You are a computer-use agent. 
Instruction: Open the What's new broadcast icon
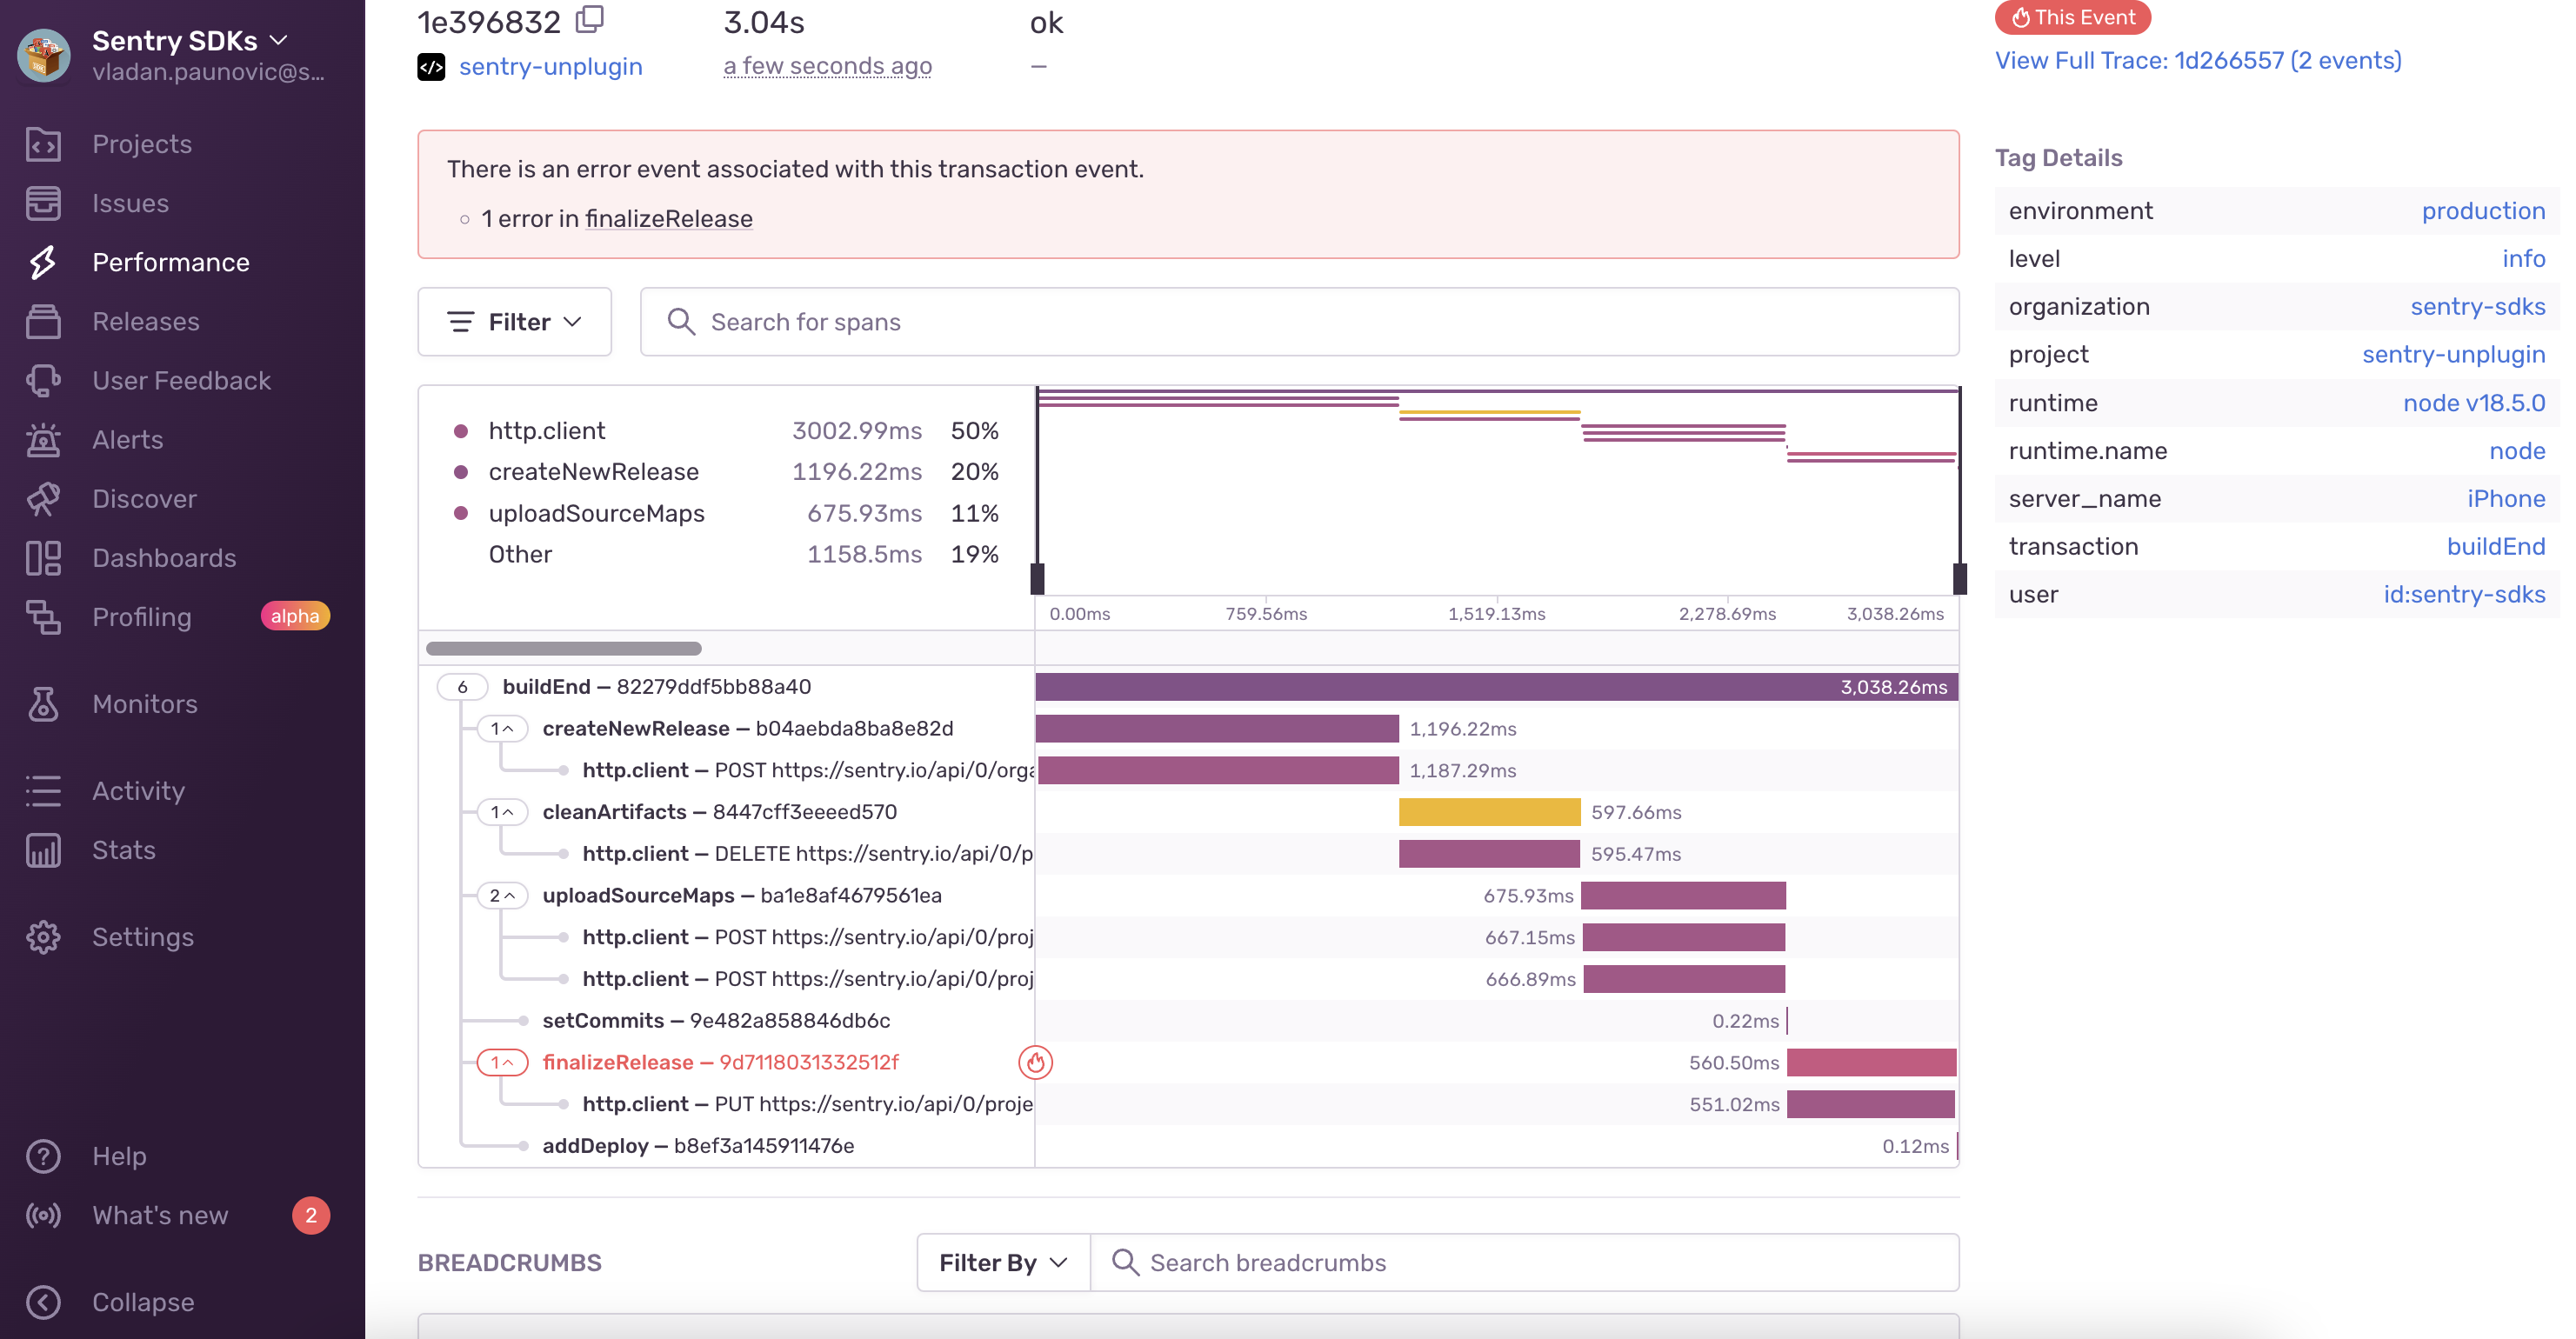coord(43,1215)
